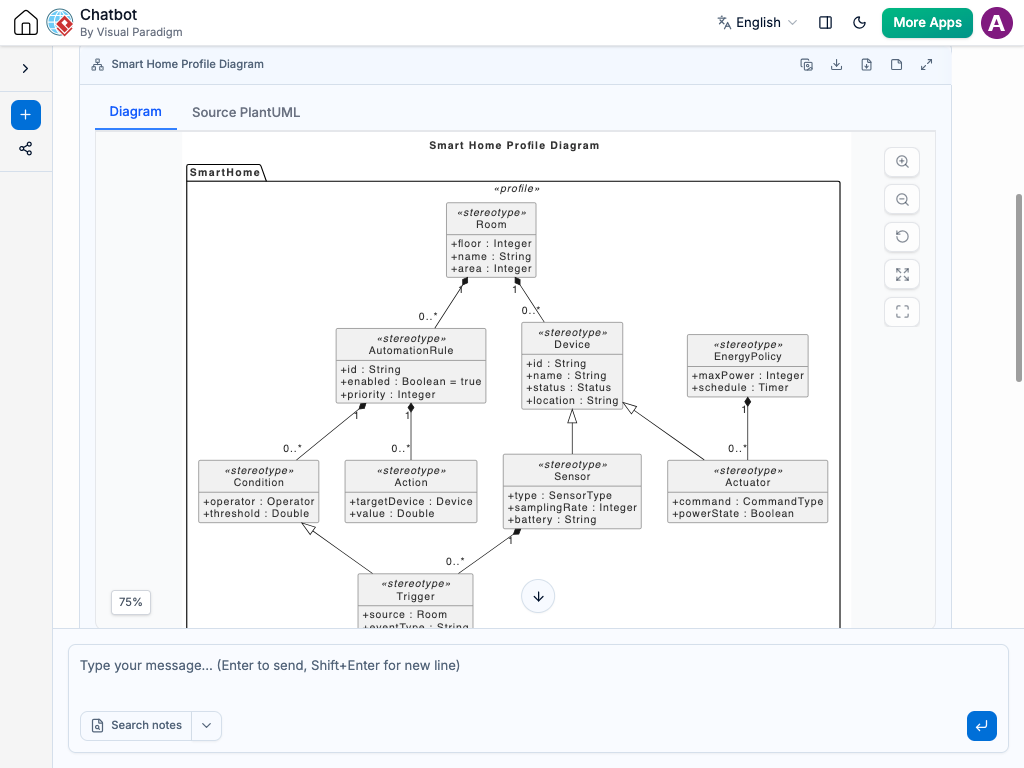Switch to dark mode moon icon
1024x768 pixels.
859,23
